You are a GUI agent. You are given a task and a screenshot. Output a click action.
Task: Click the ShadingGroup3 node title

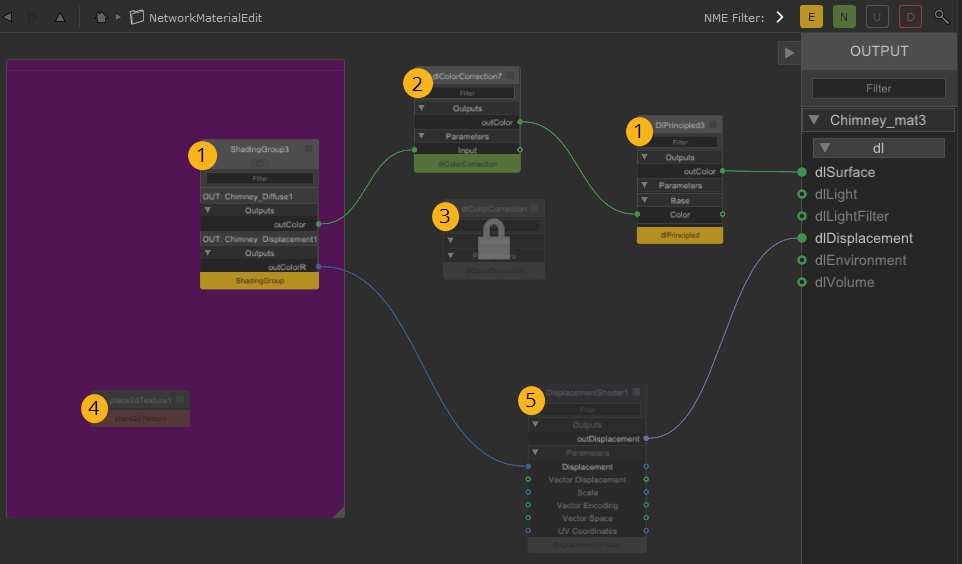coord(259,149)
